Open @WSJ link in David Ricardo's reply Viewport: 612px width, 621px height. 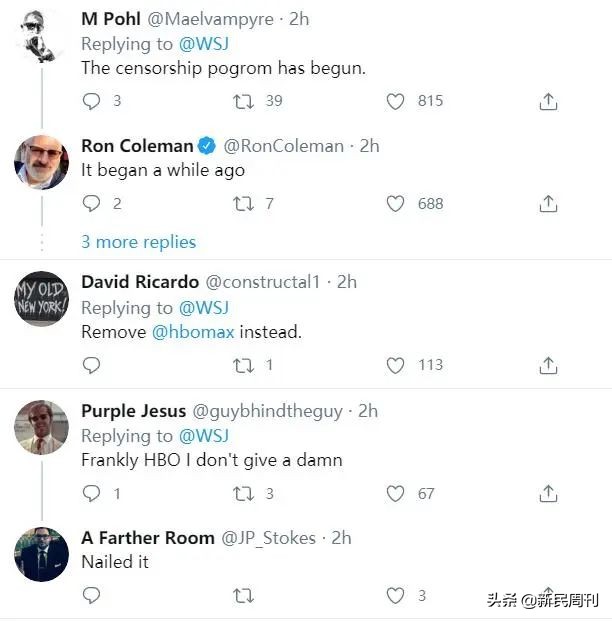pos(203,307)
